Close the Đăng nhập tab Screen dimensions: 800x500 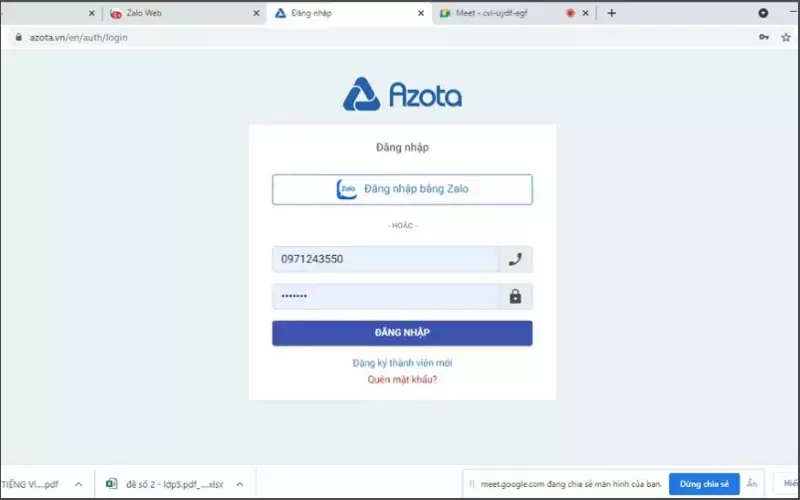(421, 13)
